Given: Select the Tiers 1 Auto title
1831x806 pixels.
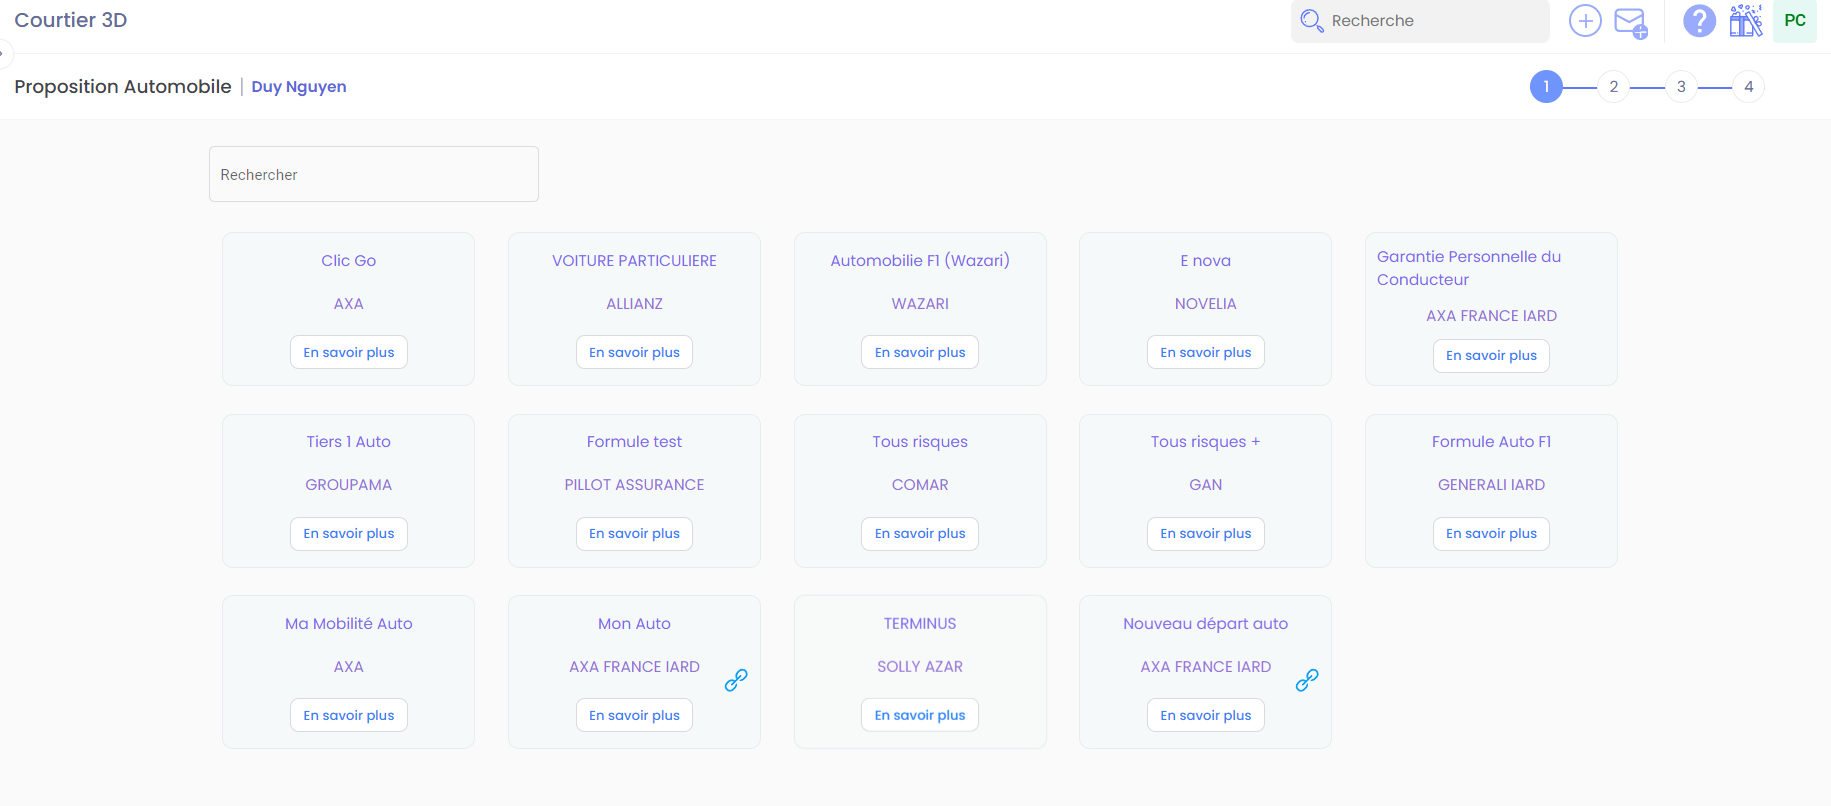Looking at the screenshot, I should tap(349, 442).
